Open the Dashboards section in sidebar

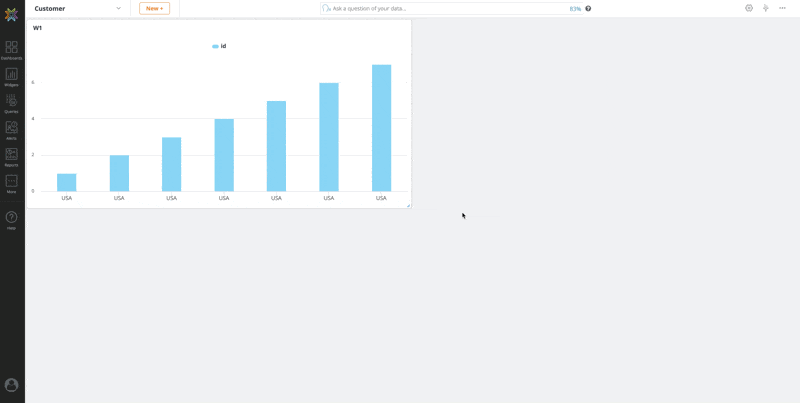pos(11,50)
